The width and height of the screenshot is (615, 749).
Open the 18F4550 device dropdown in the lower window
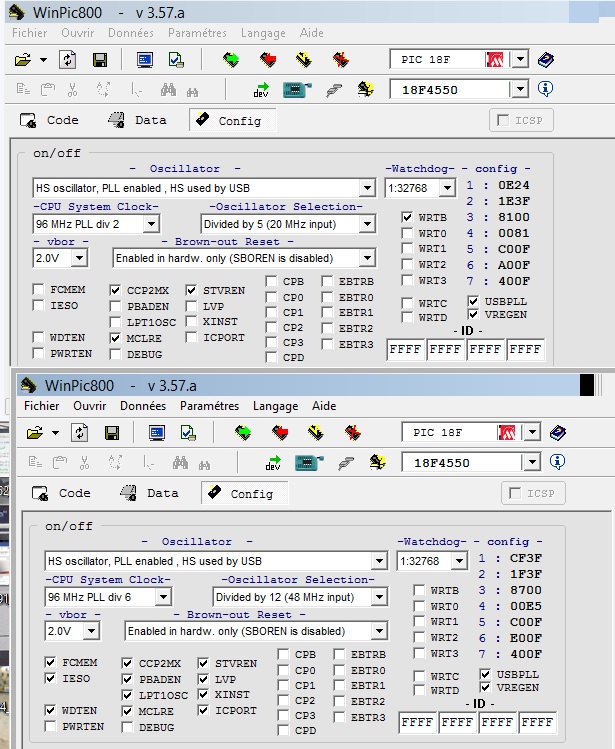532,462
